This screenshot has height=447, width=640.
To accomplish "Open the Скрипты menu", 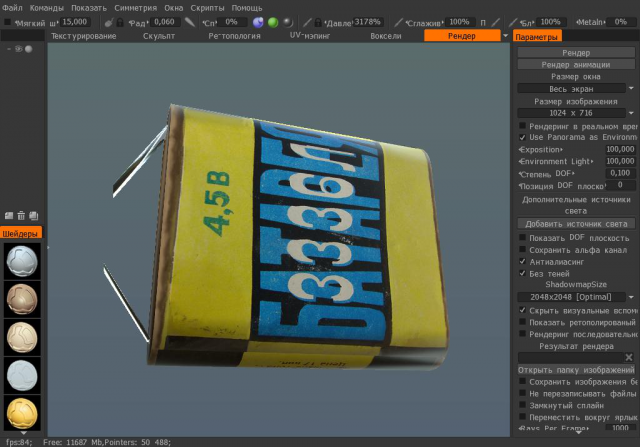I will (207, 8).
